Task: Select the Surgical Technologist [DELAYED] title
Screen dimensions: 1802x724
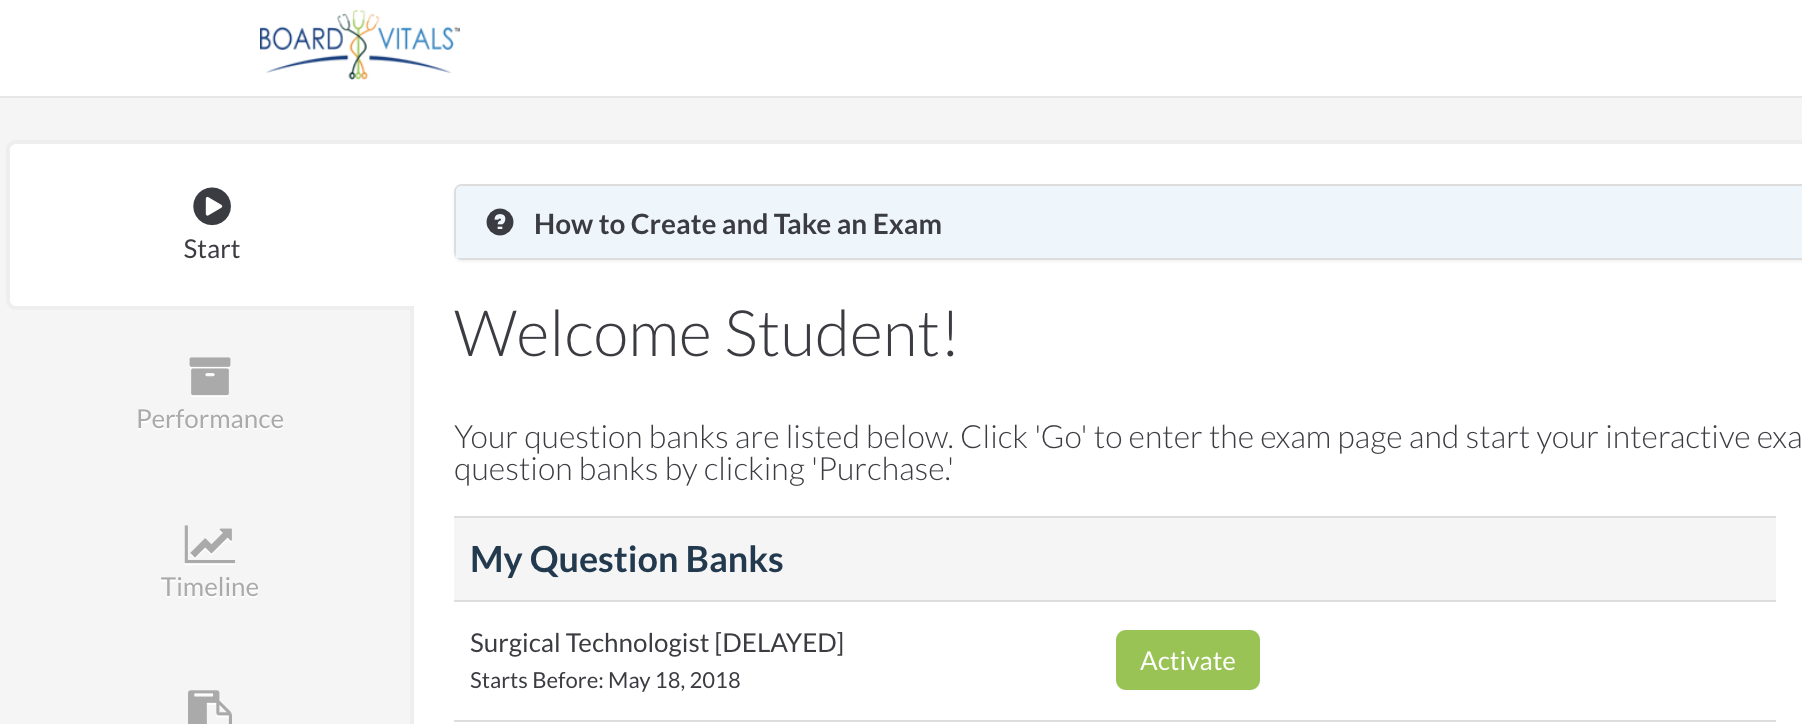Action: click(x=657, y=643)
